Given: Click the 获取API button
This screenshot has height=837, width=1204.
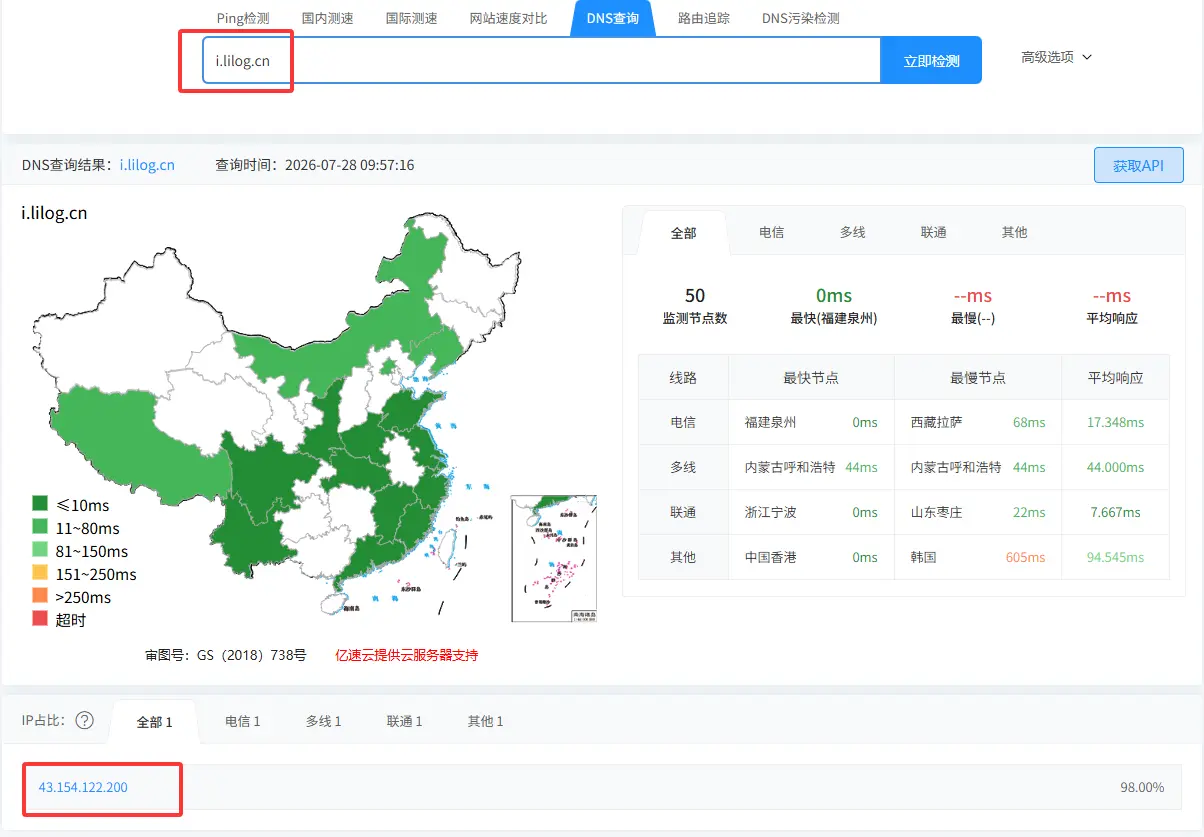Looking at the screenshot, I should [x=1139, y=165].
